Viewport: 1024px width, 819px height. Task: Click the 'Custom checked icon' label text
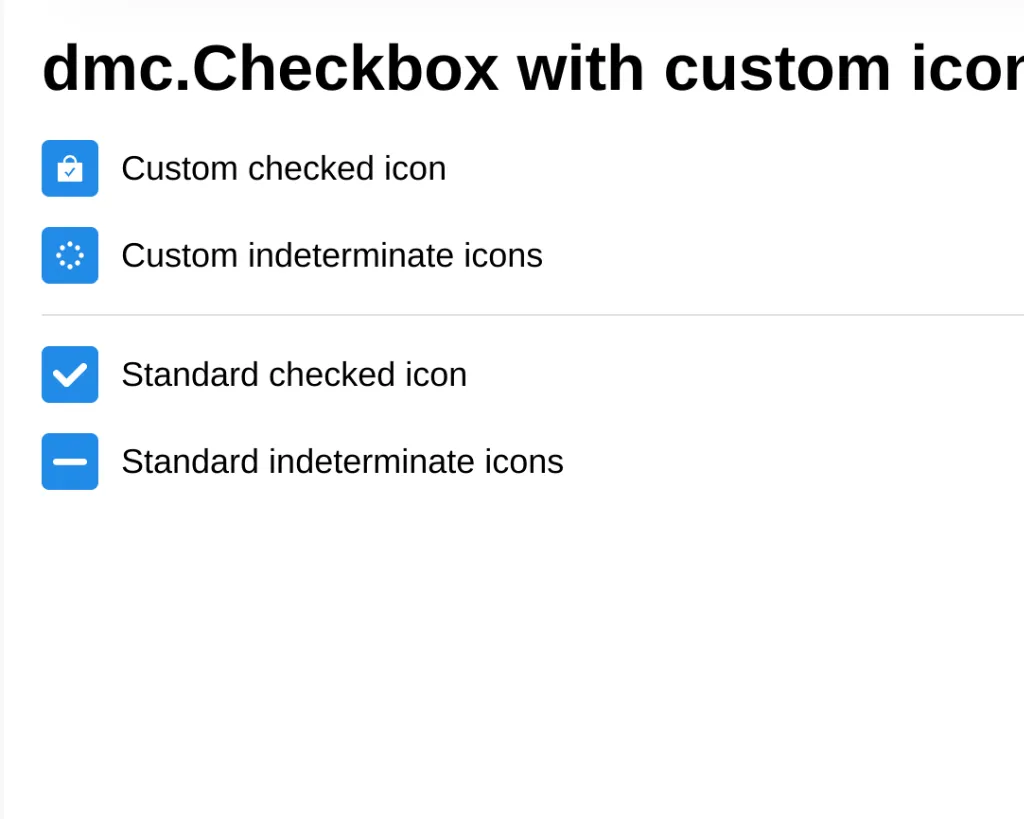pos(283,169)
